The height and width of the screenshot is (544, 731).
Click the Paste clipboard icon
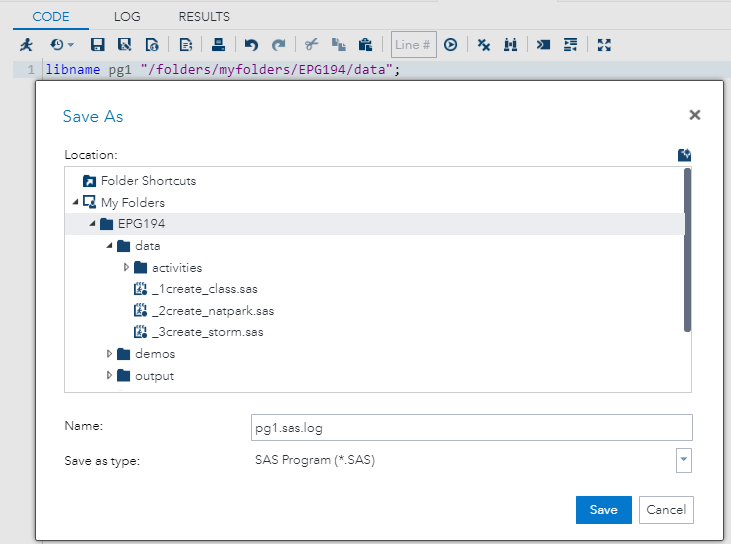pyautogui.click(x=365, y=44)
